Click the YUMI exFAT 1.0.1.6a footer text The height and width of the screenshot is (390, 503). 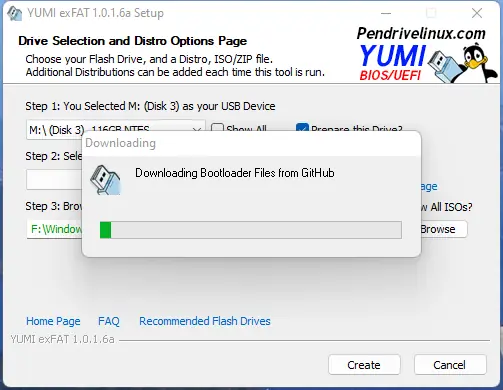62,339
